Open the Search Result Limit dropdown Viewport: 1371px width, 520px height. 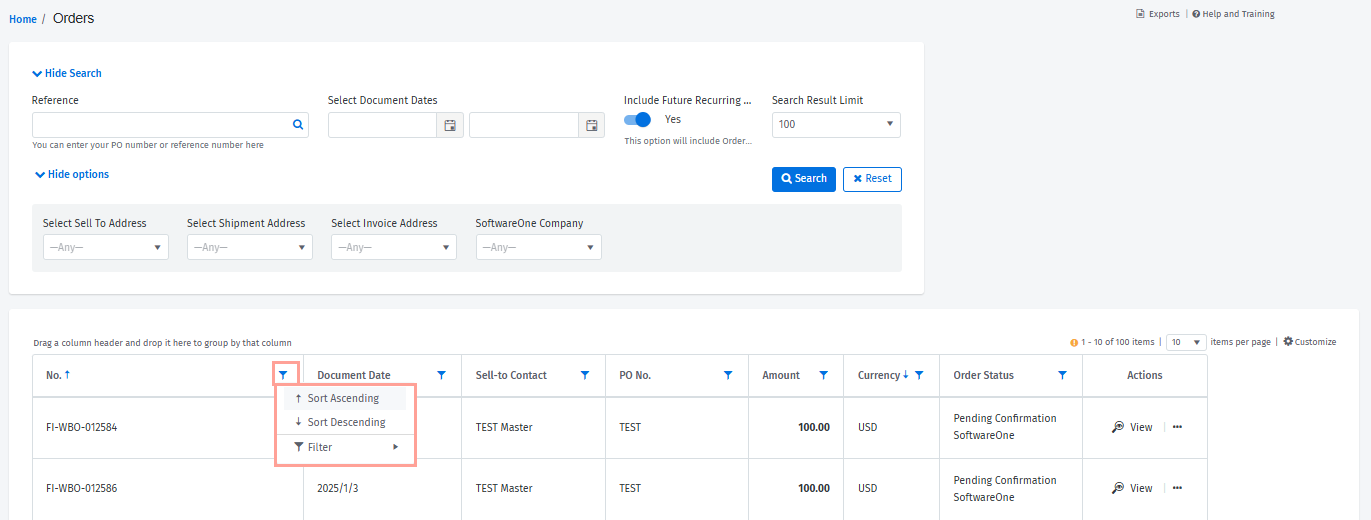pyautogui.click(x=836, y=125)
